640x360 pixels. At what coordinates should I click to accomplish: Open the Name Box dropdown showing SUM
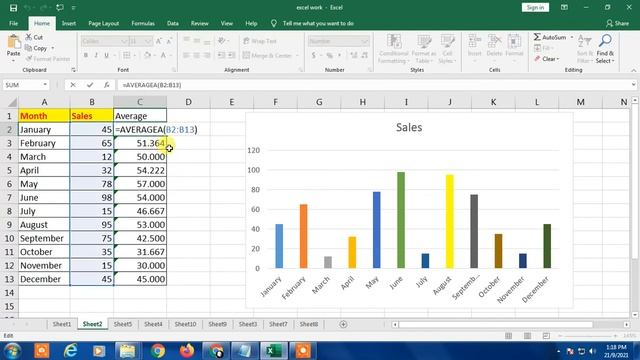point(45,85)
